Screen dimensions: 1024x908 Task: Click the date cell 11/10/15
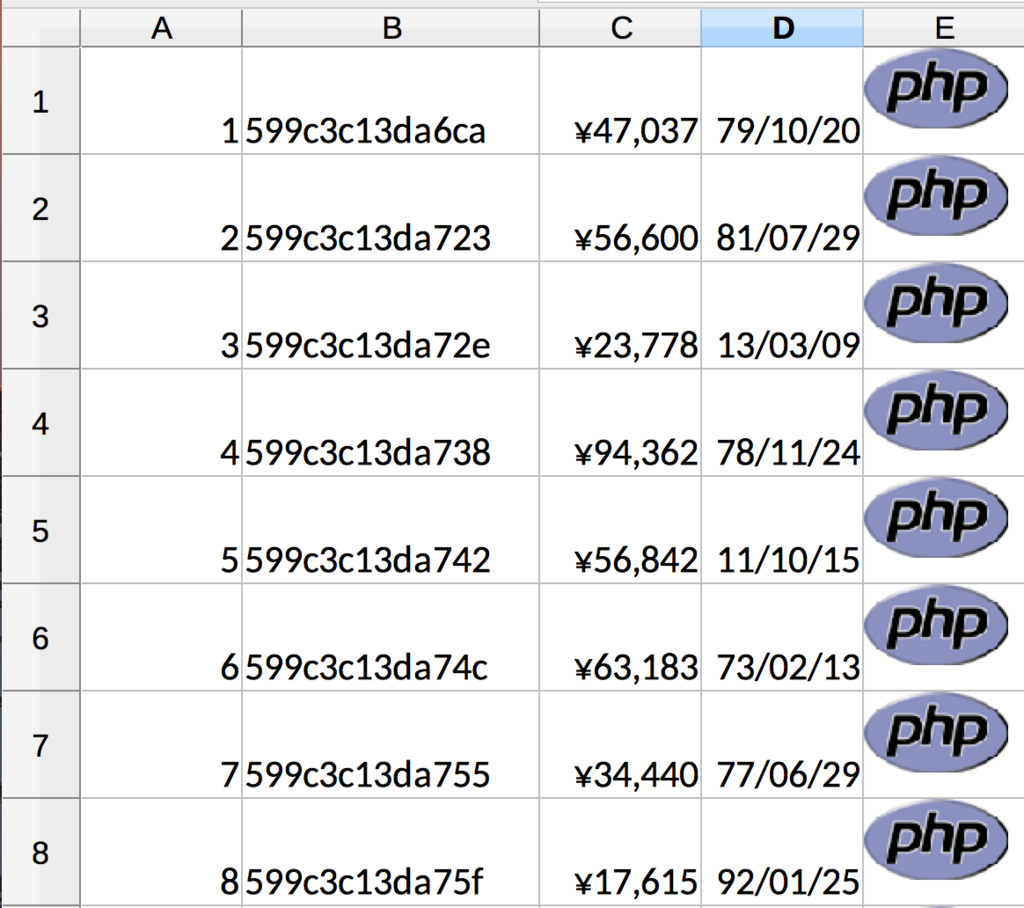(782, 530)
